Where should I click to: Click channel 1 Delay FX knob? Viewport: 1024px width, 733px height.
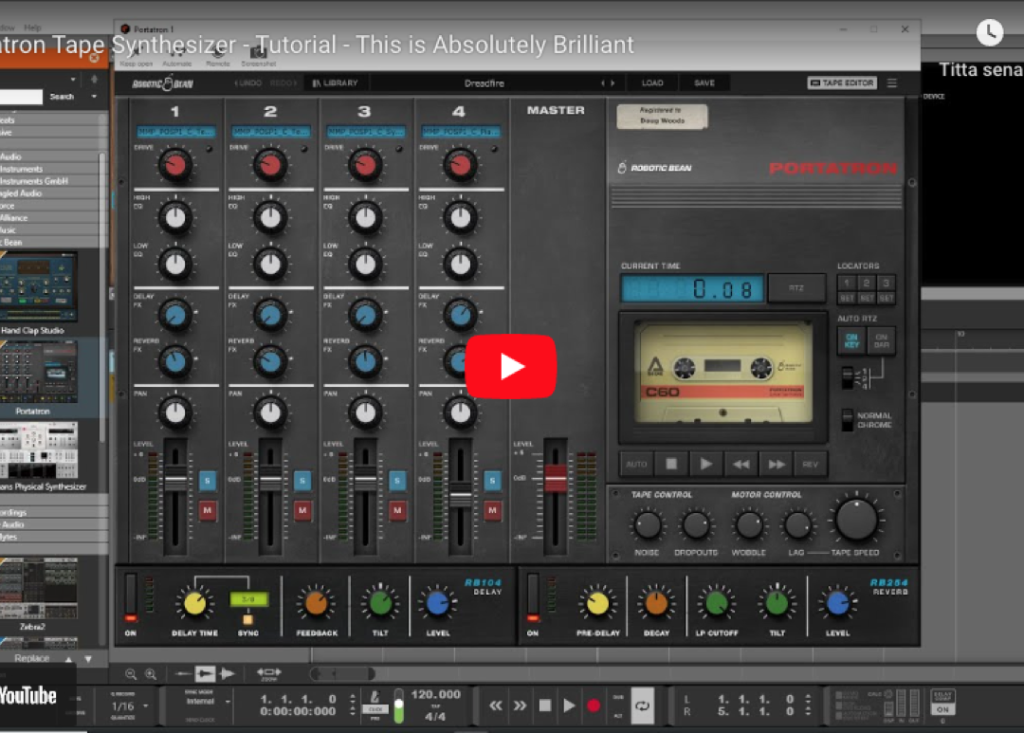pyautogui.click(x=175, y=316)
